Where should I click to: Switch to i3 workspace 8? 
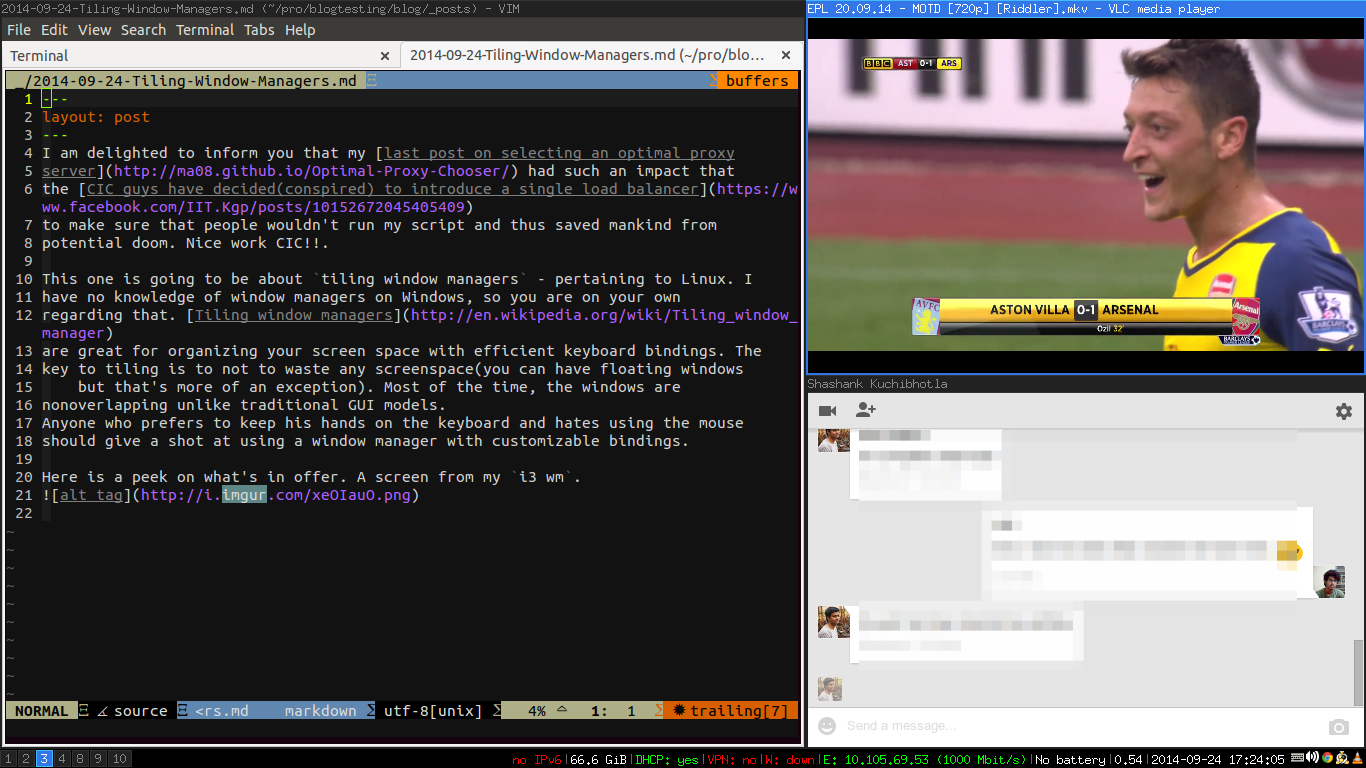(x=79, y=759)
